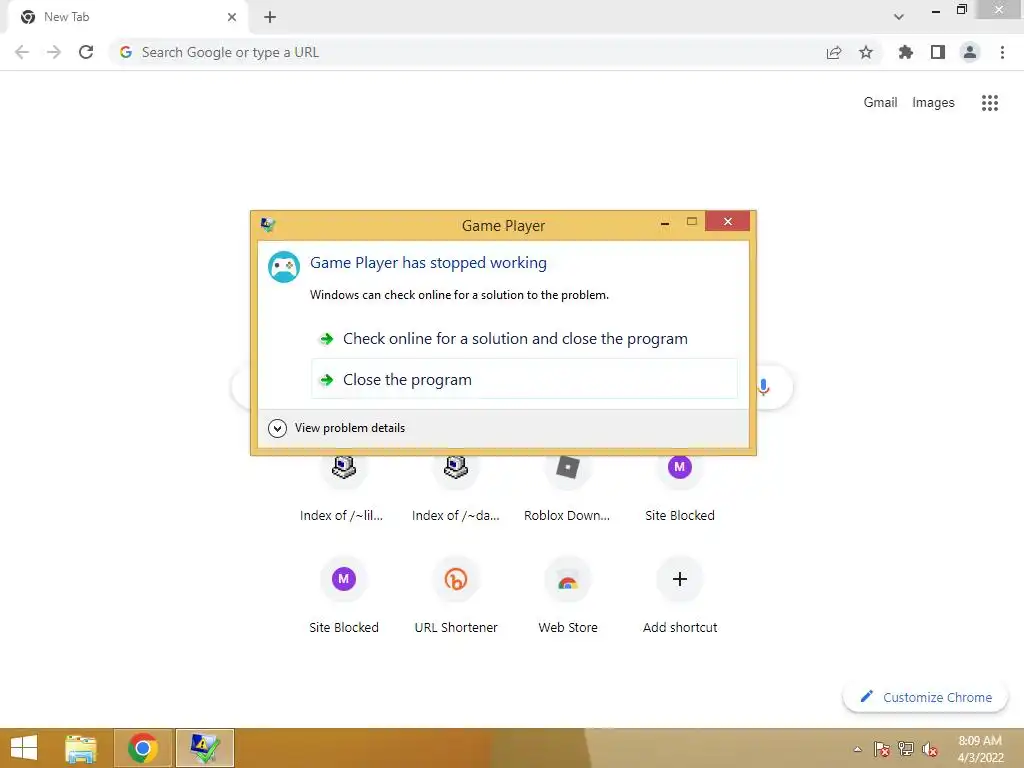Open the Chrome profile avatar
The image size is (1024, 768).
(x=970, y=52)
